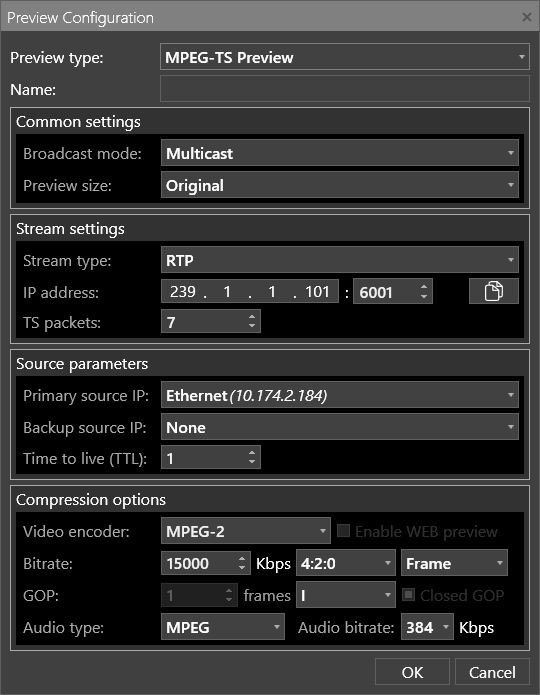Image resolution: width=540 pixels, height=695 pixels.
Task: Decrease Bitrate with down arrow
Action: click(242, 568)
